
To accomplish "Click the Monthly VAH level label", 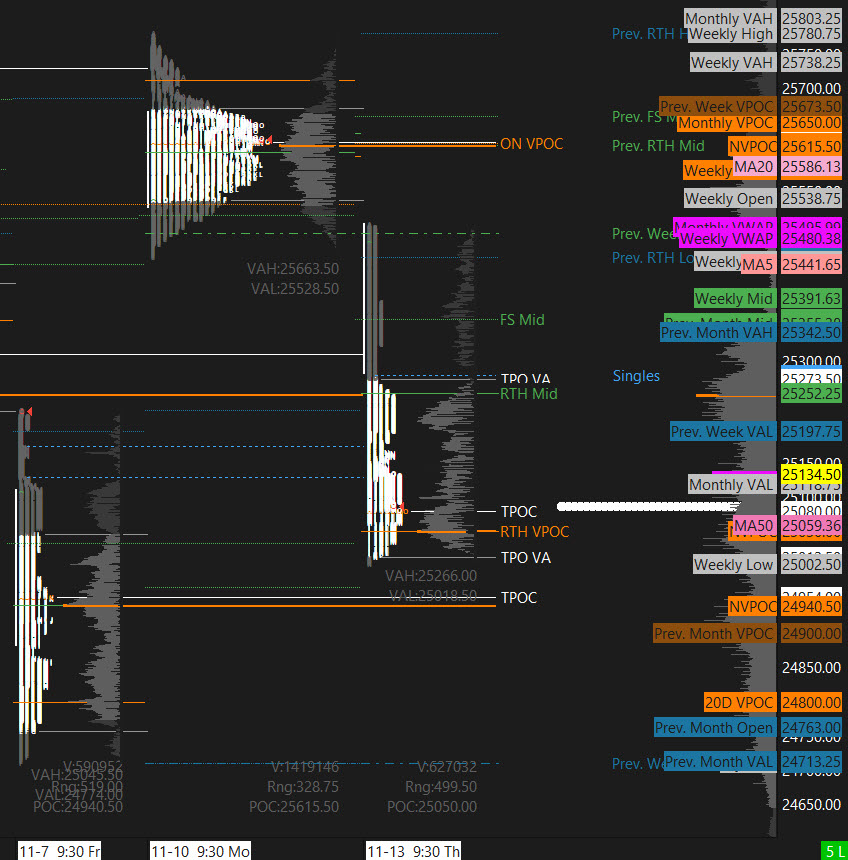I will point(728,18).
